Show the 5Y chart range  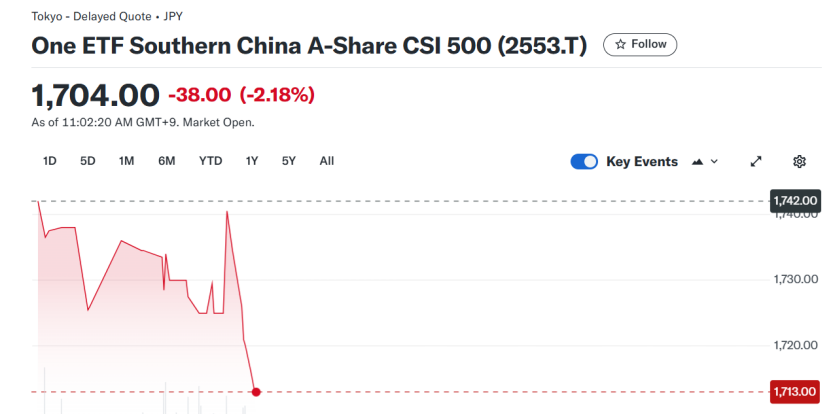point(289,161)
